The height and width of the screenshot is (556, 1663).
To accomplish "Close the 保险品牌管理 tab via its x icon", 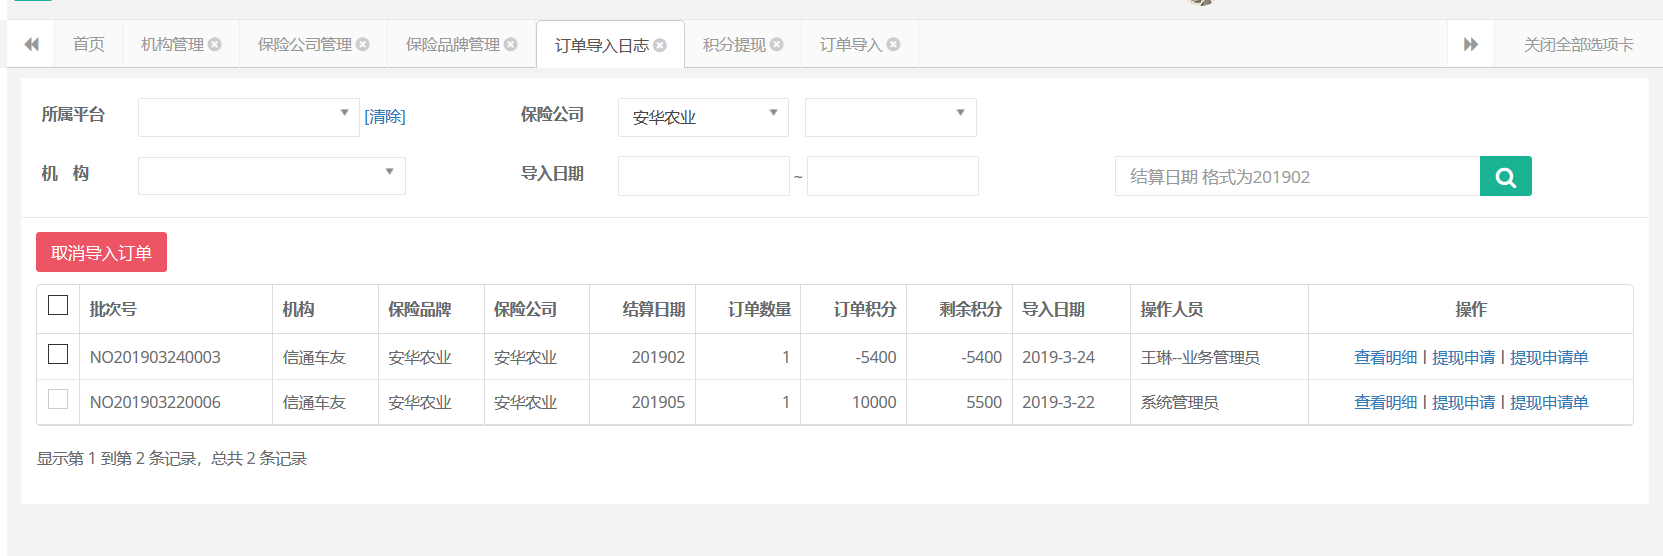I will point(510,44).
